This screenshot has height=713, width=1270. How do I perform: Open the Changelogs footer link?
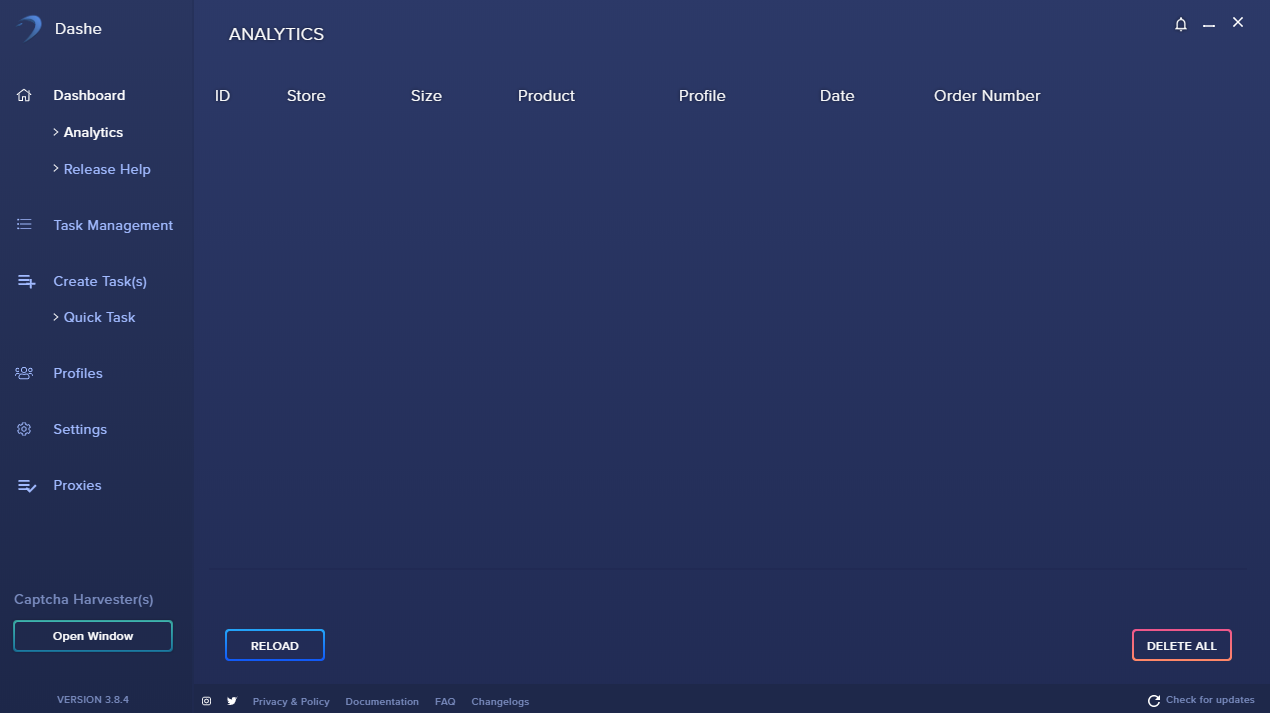coord(500,702)
